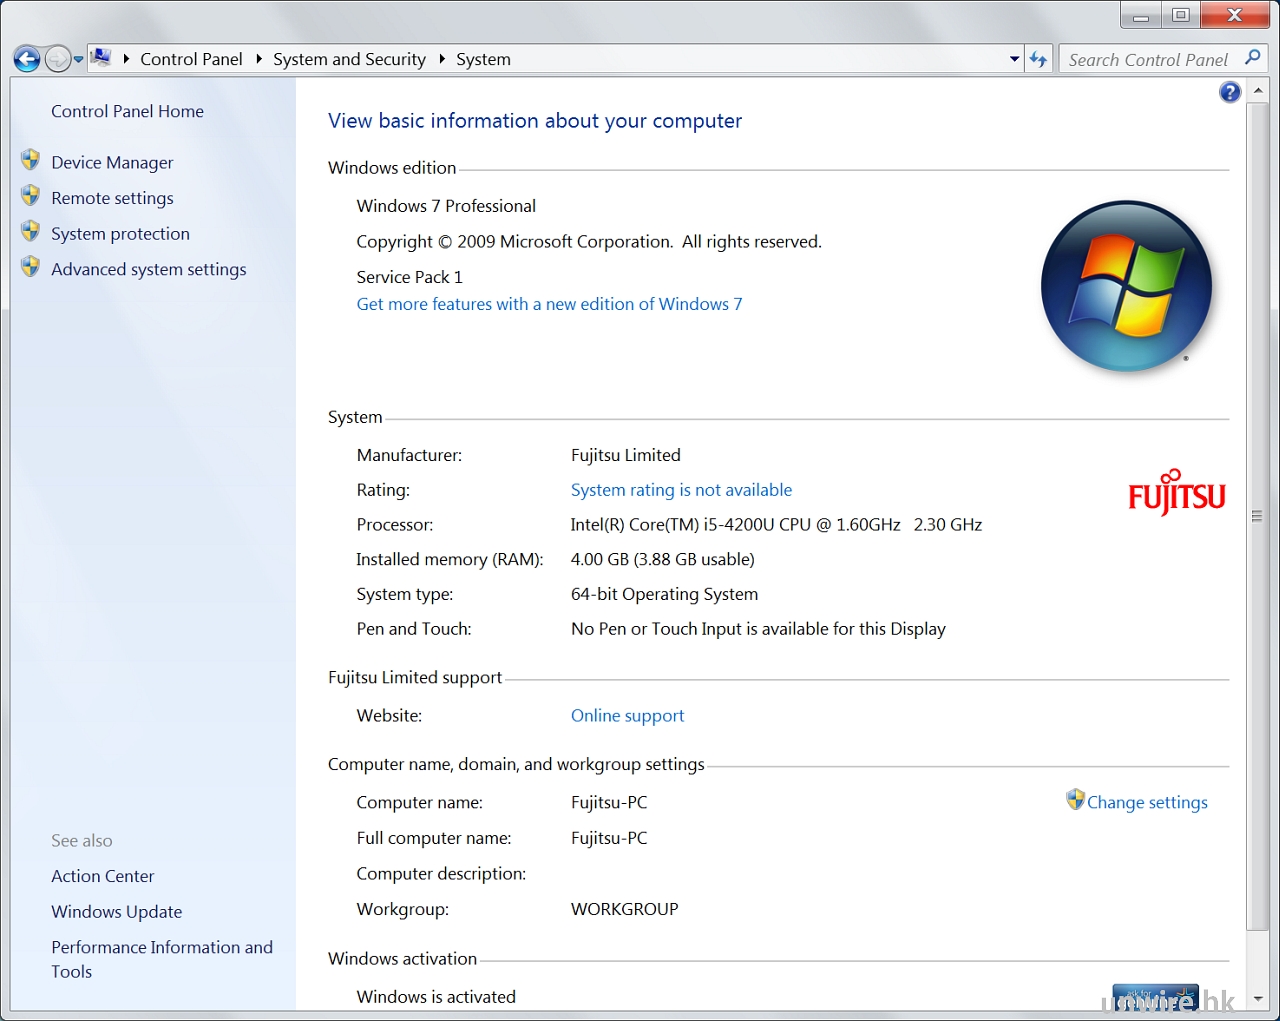Open Control Panel Home

click(127, 111)
